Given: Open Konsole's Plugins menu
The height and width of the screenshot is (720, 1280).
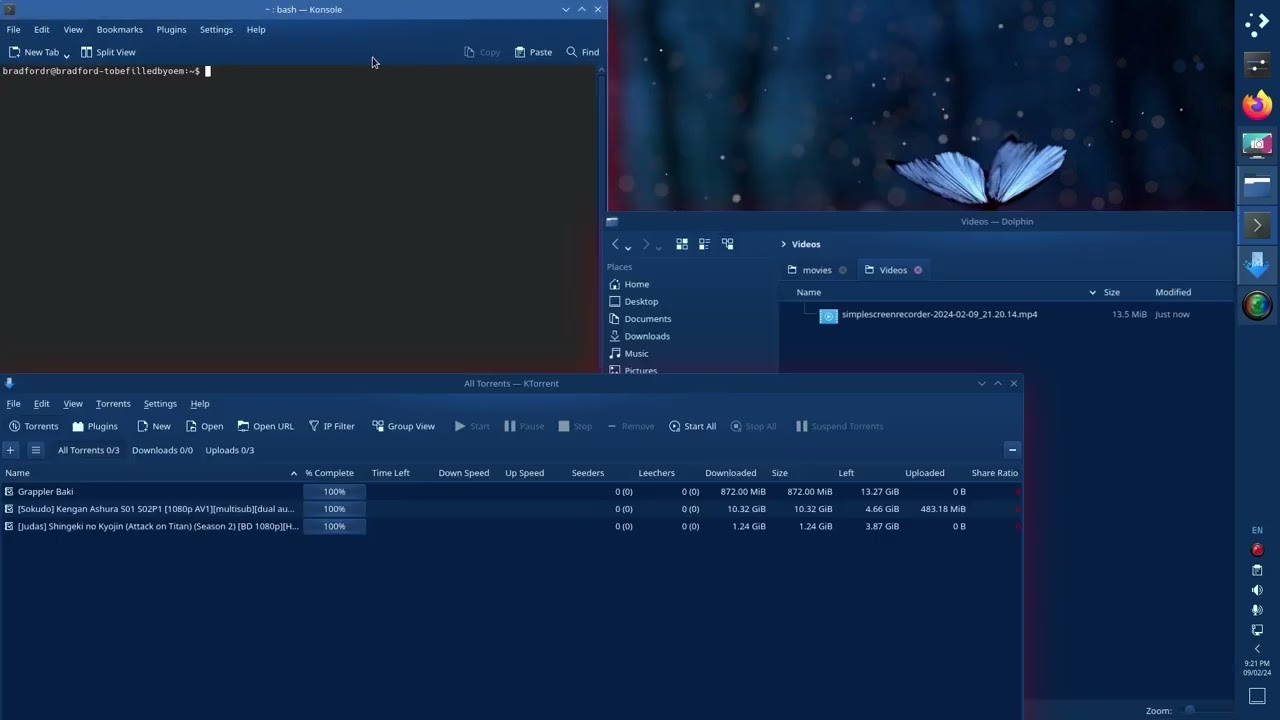Looking at the screenshot, I should (171, 30).
